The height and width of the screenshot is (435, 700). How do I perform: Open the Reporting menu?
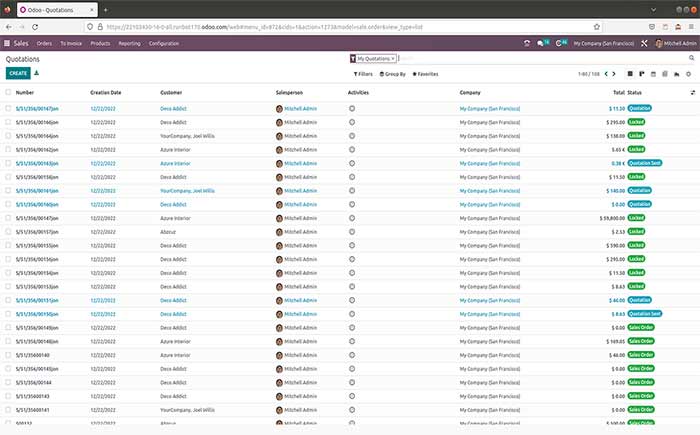click(x=129, y=43)
